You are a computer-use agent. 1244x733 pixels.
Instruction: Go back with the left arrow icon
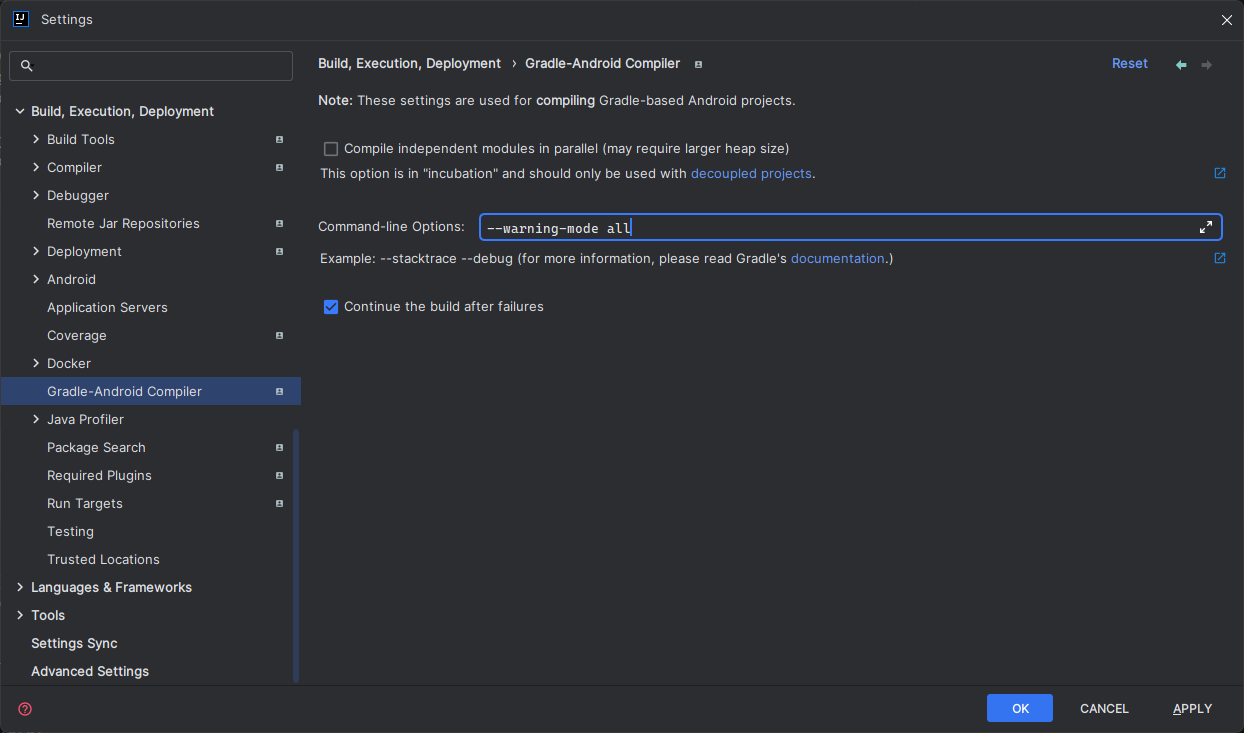1181,64
